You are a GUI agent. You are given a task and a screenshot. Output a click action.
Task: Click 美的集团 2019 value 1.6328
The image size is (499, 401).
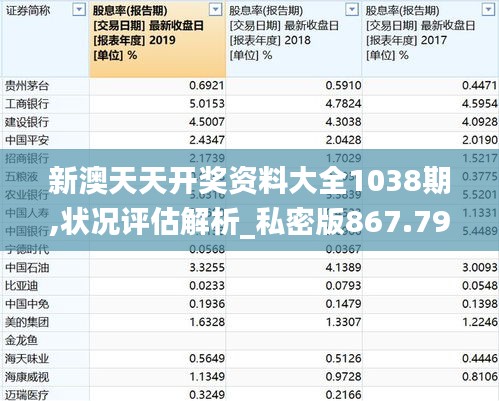[207, 322]
